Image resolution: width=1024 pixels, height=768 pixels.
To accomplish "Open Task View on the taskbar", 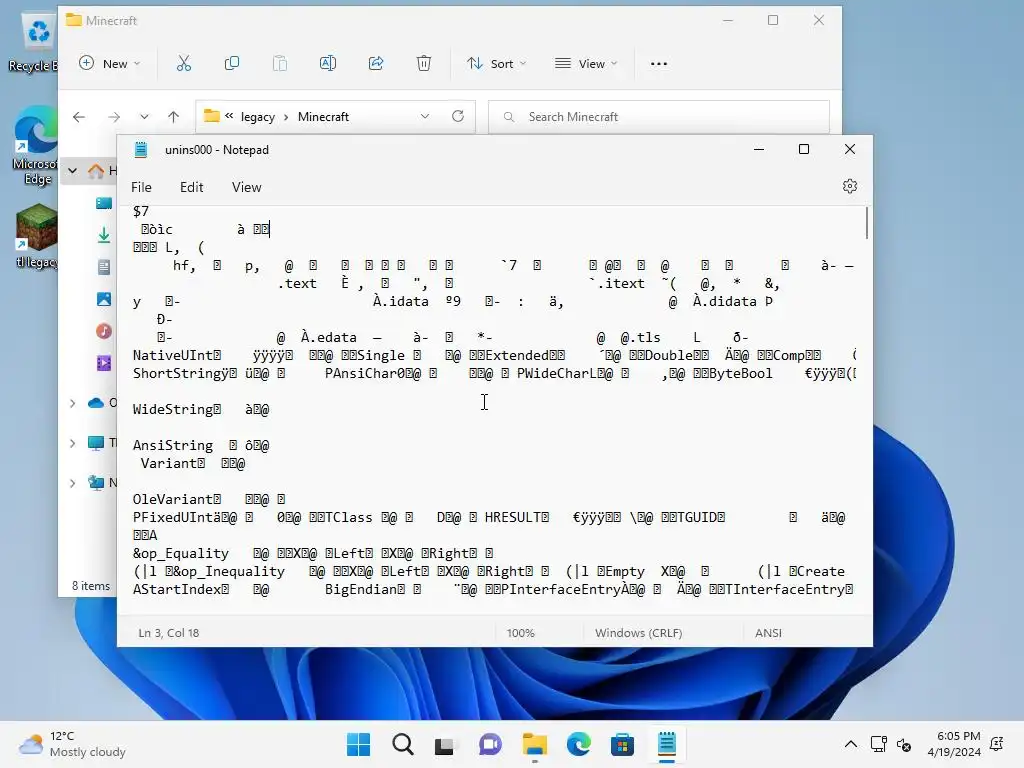I will [446, 744].
